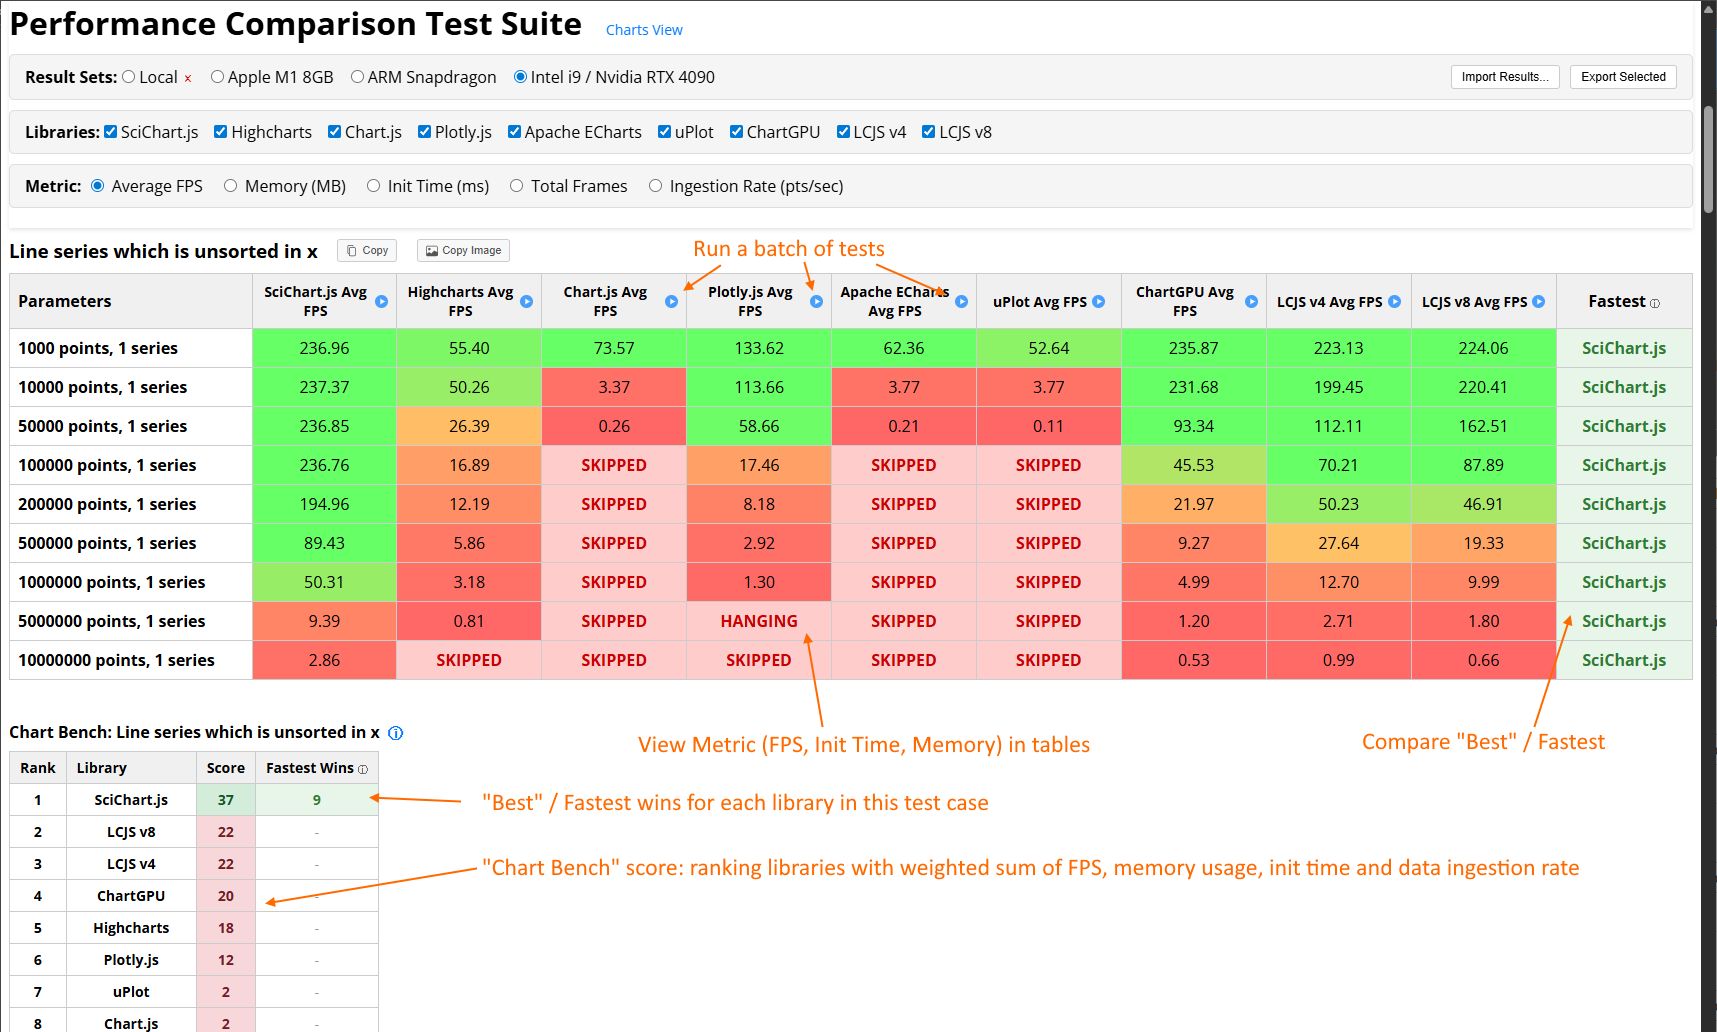Screen dimensions: 1717x1032
Task: Copy the unsorted line series table
Action: tap(367, 251)
